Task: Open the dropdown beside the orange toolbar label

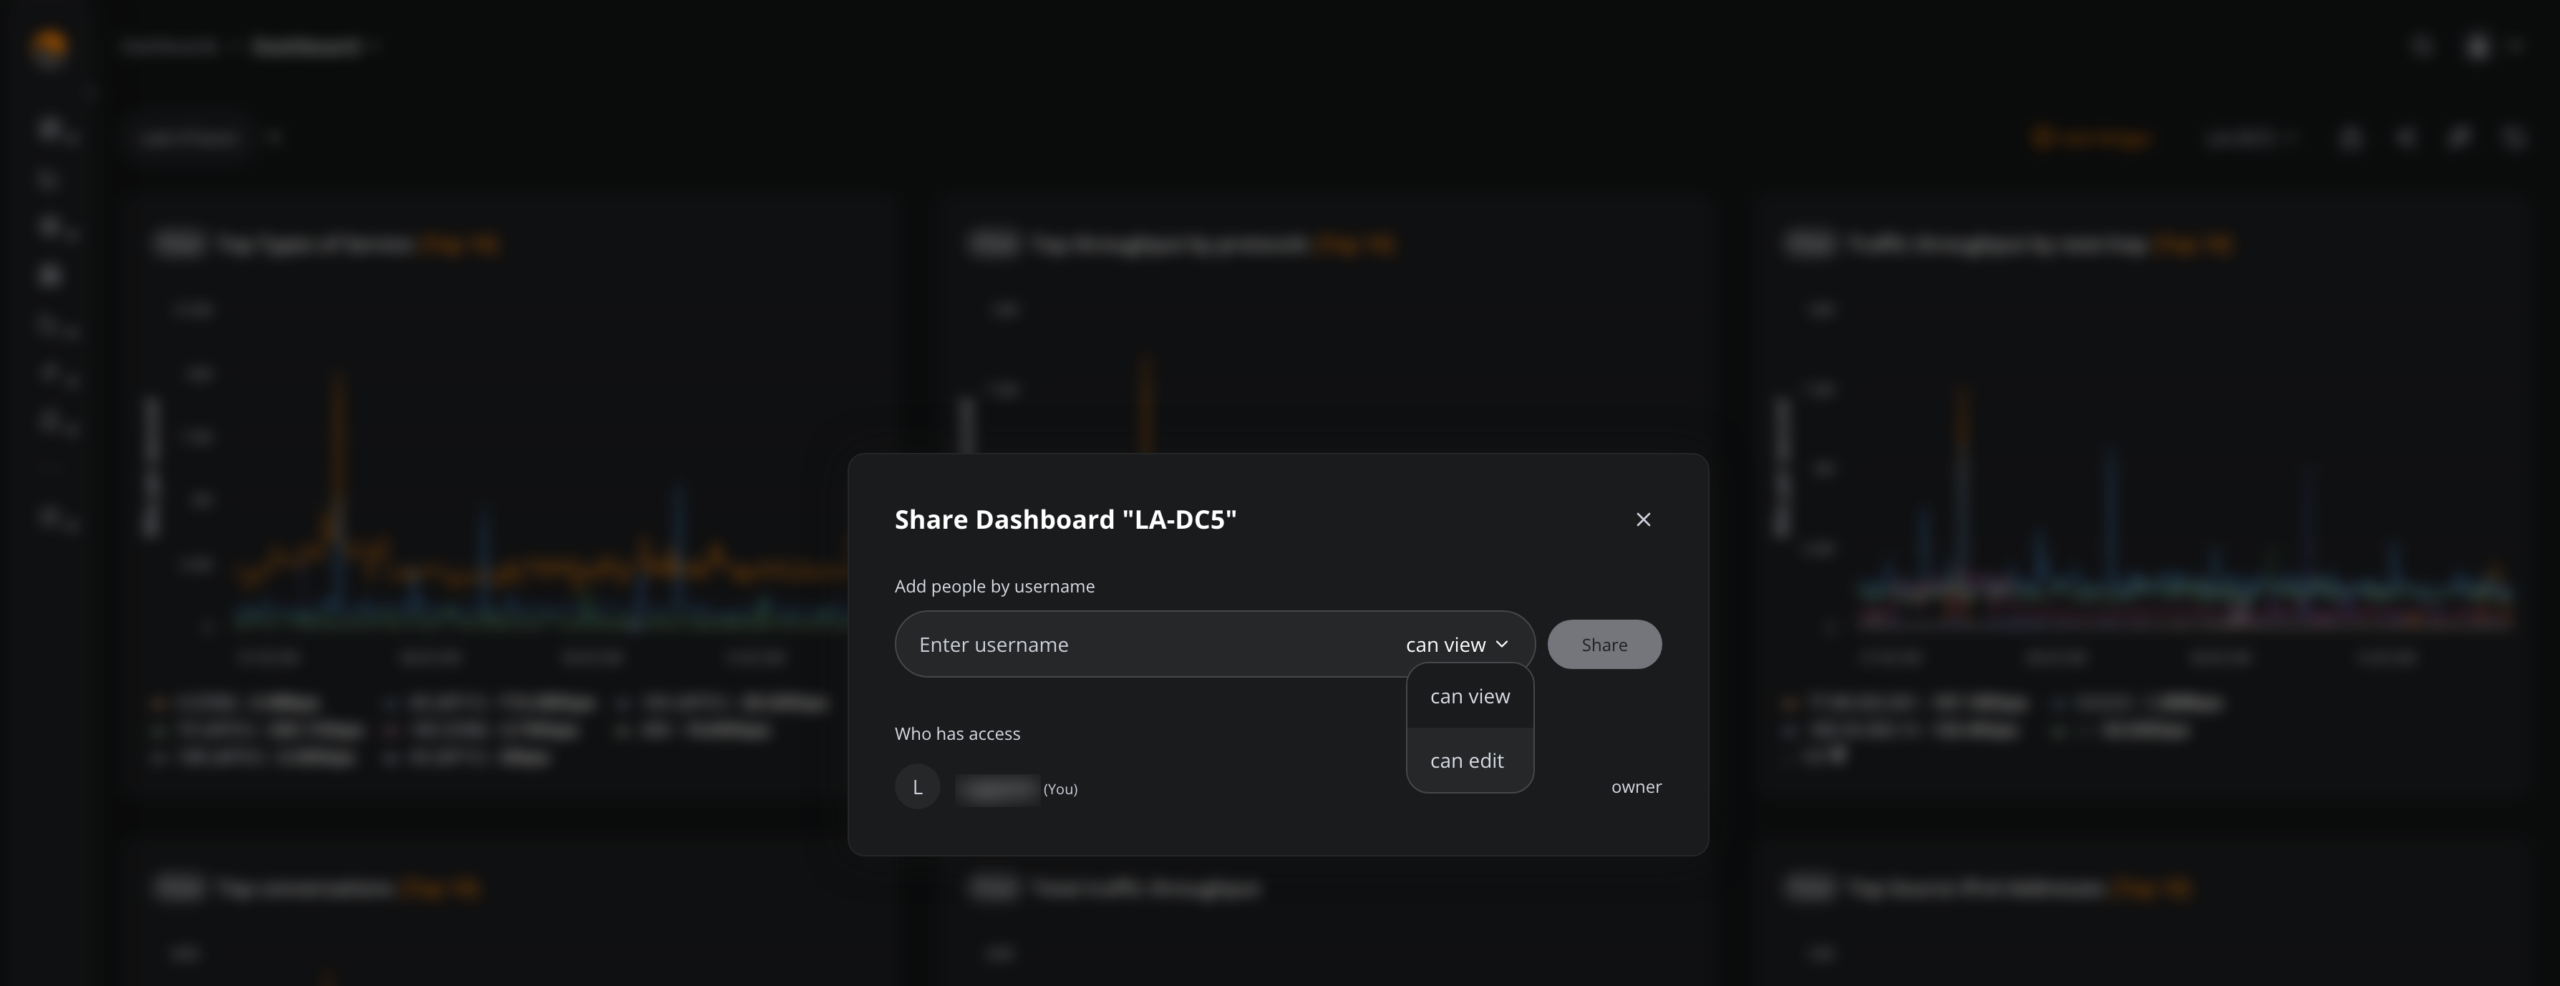Action: (2250, 138)
